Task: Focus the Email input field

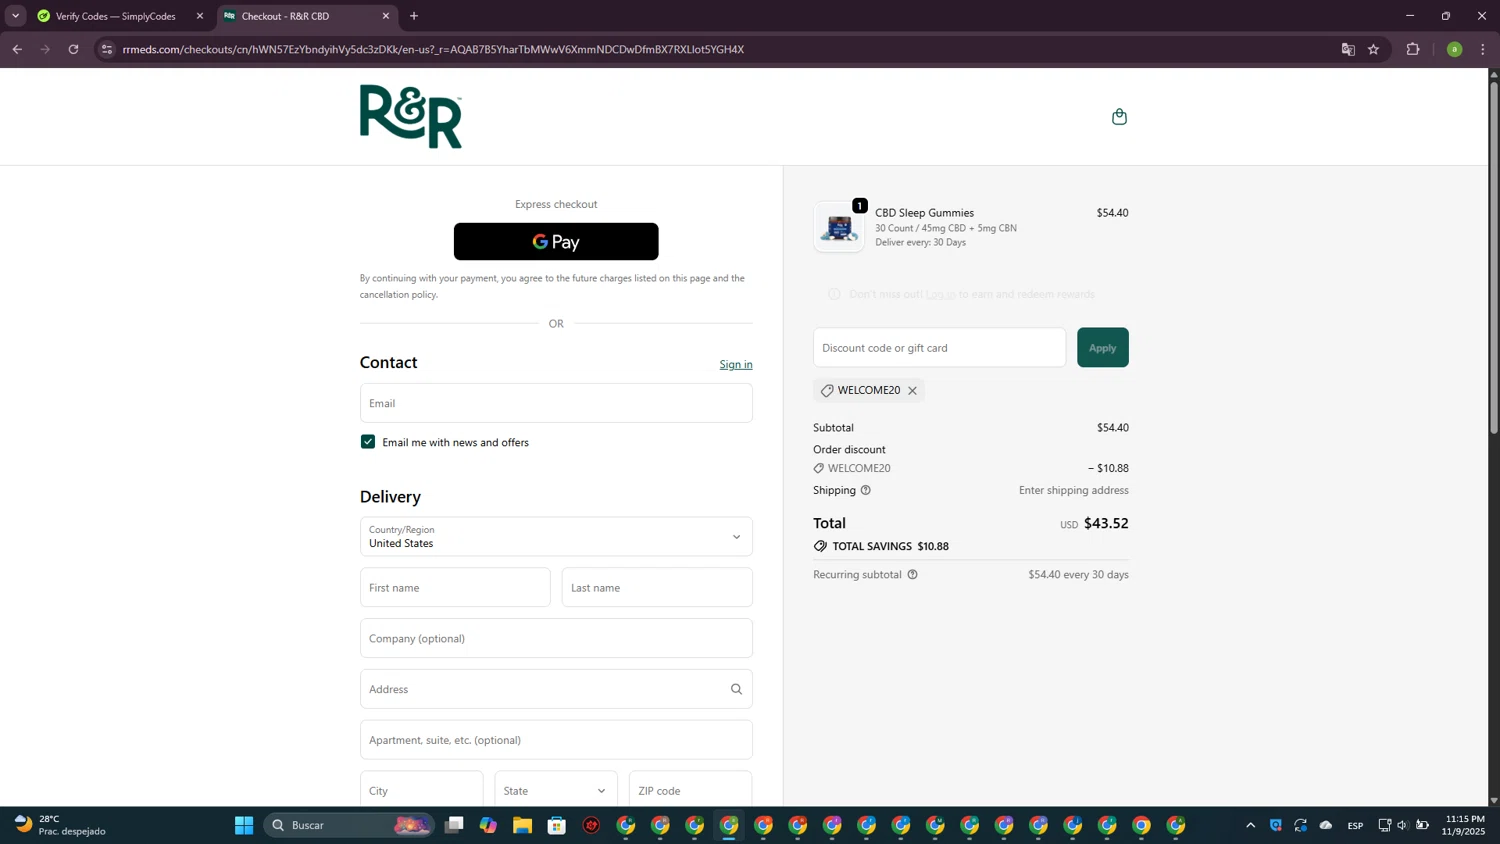Action: (556, 403)
